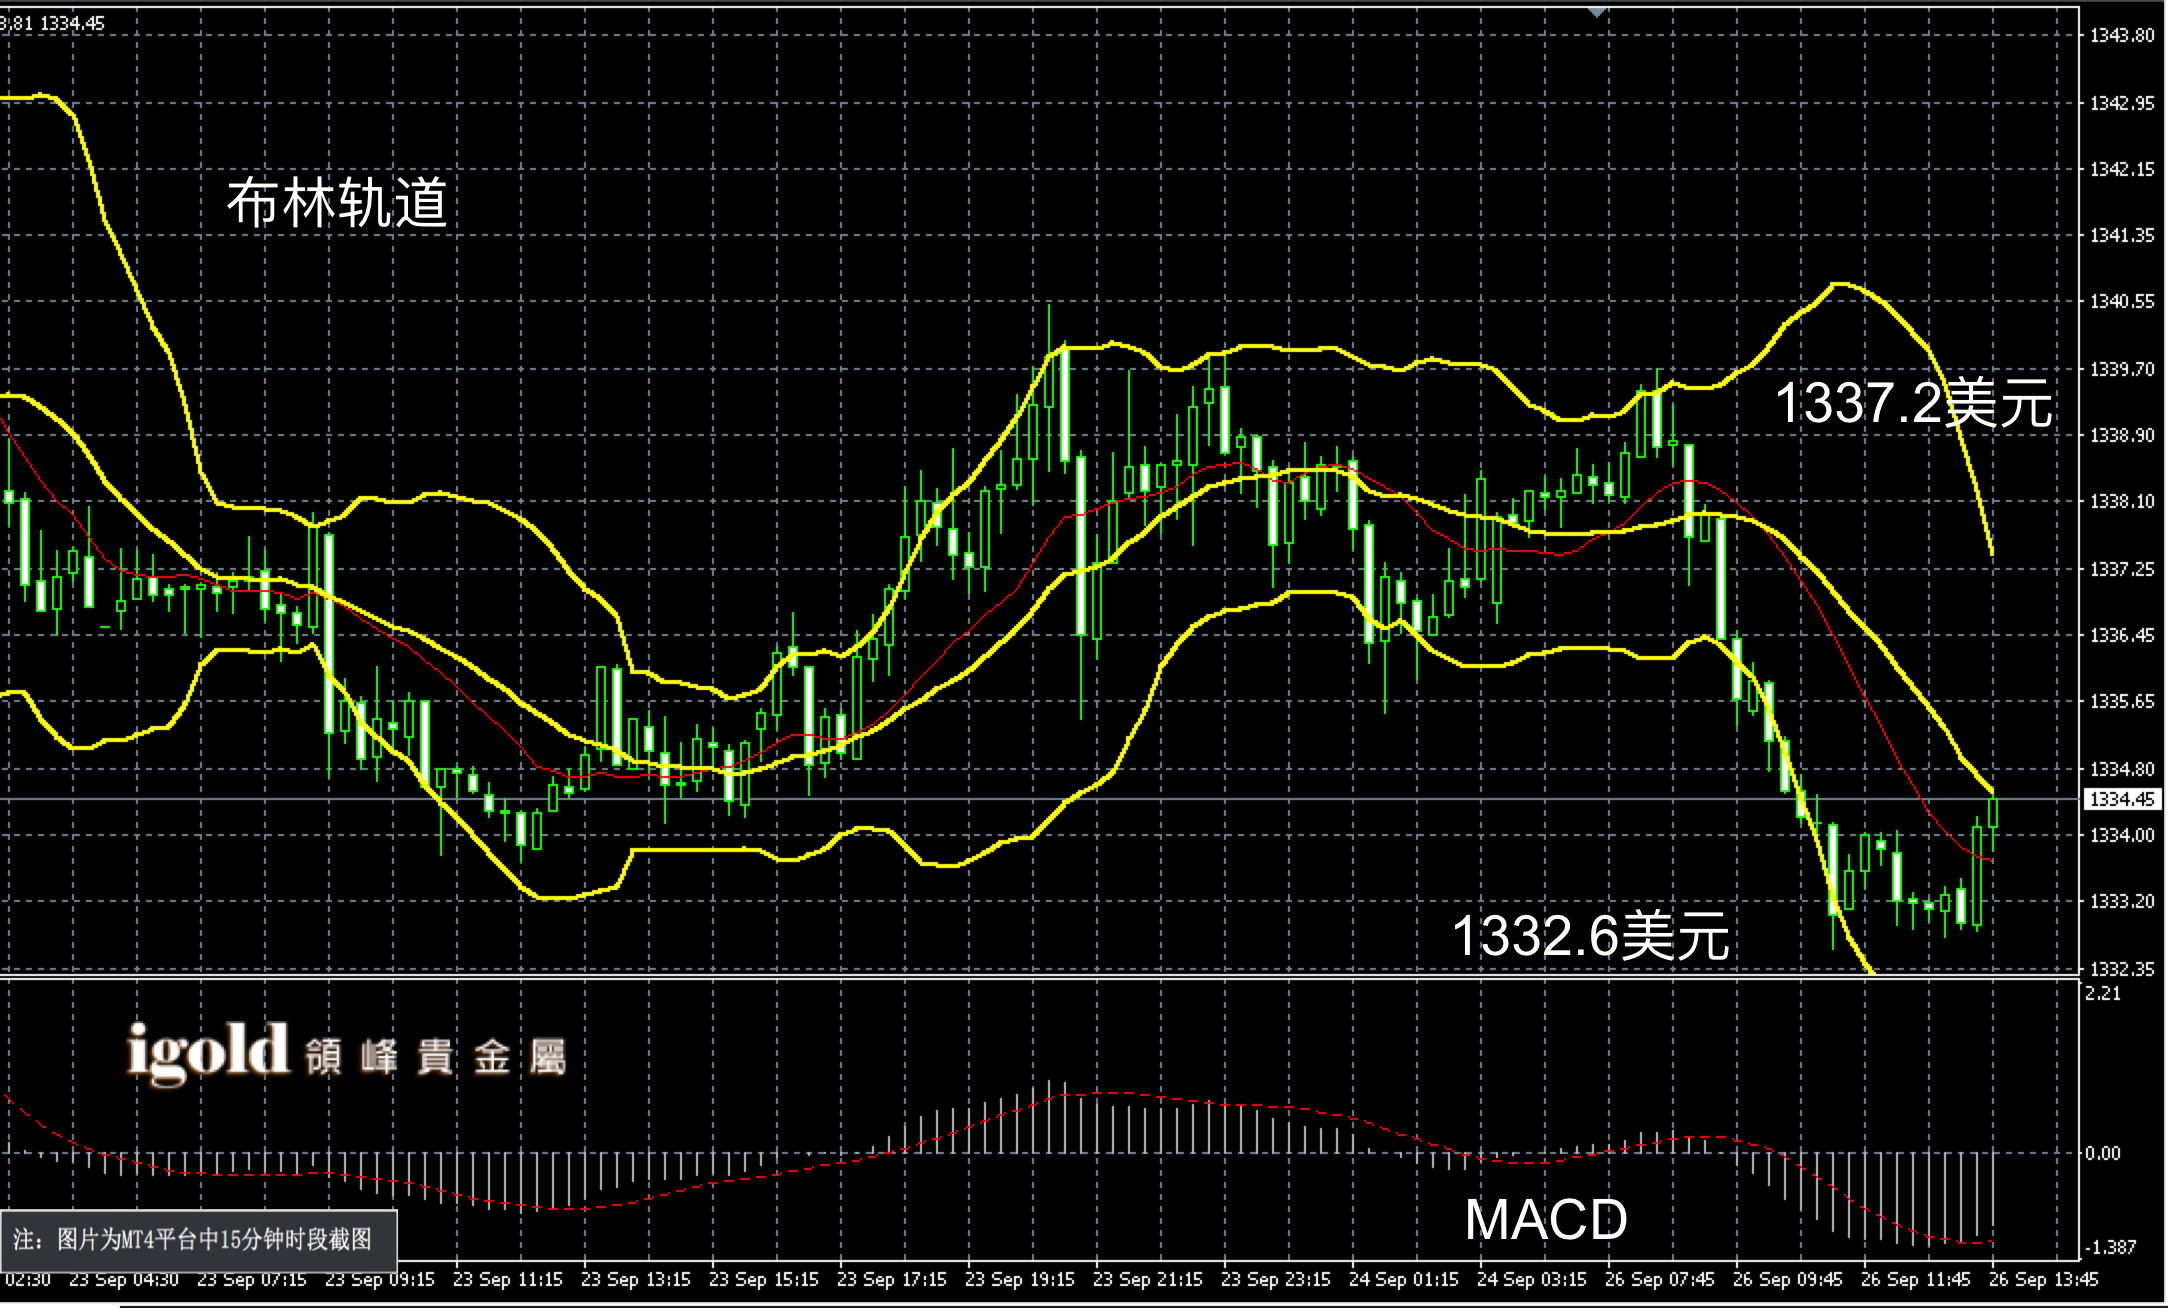Click the 1340.55 price scale value

tap(2122, 302)
